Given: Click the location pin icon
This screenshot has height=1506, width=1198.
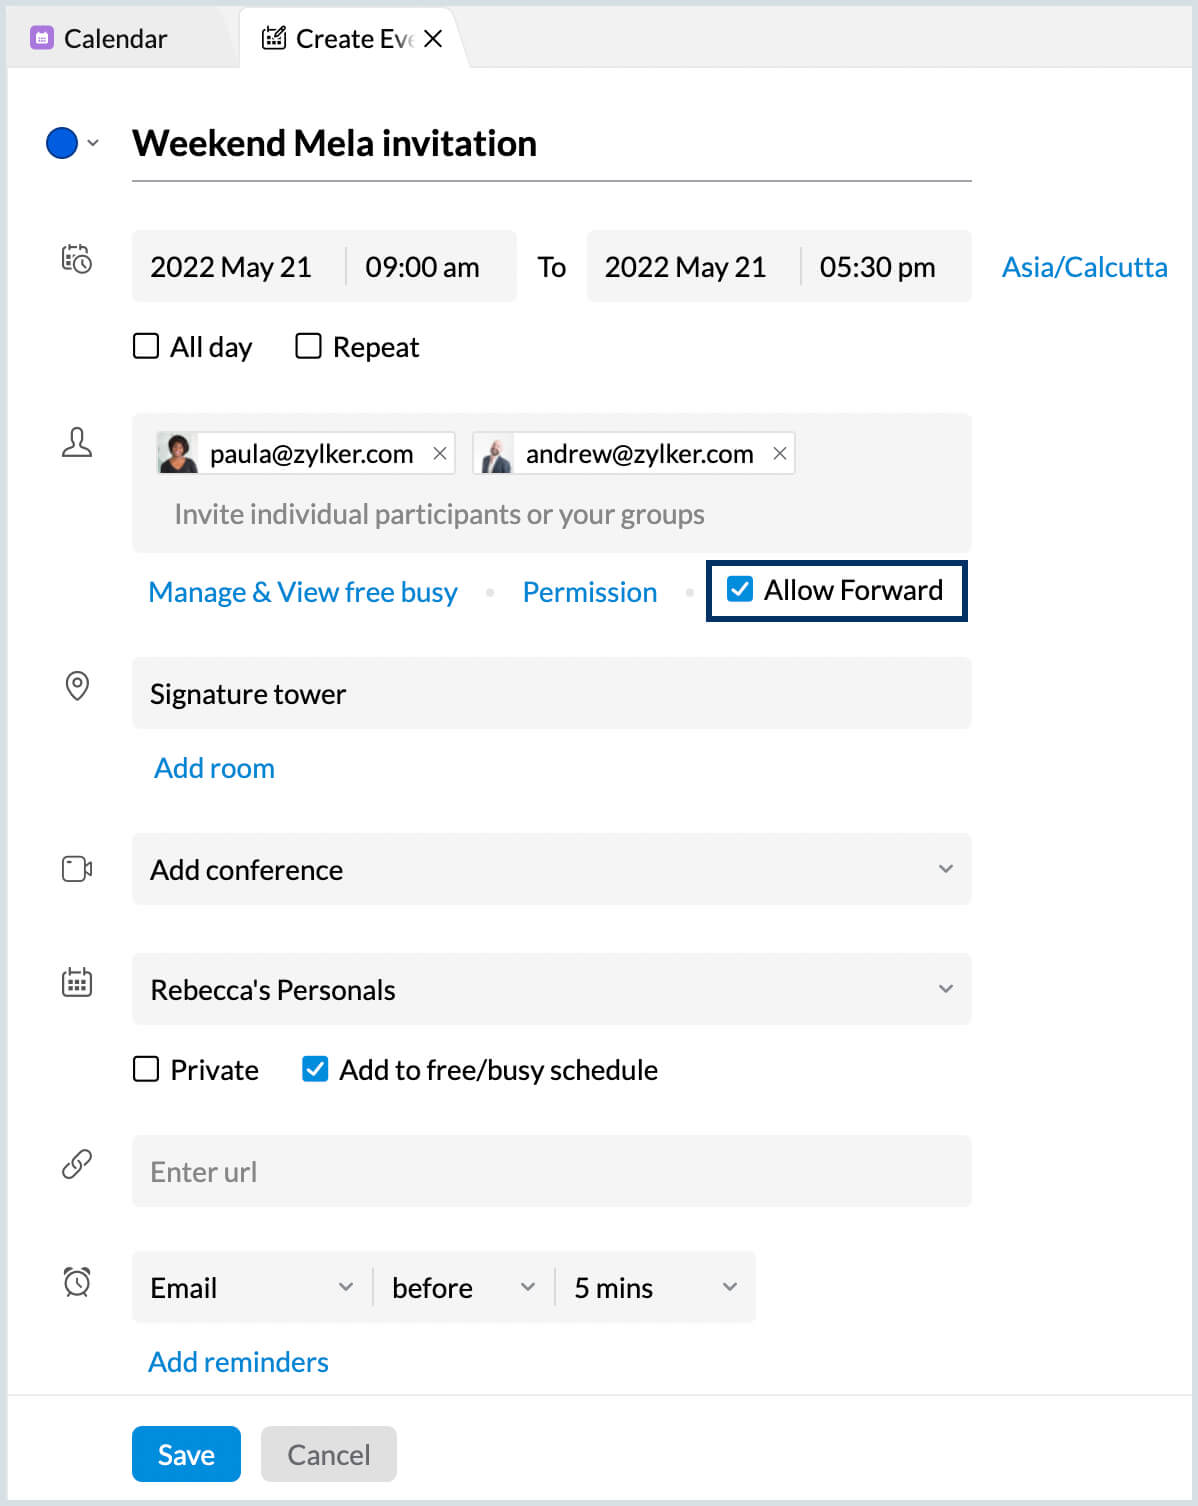Looking at the screenshot, I should coord(76,687).
